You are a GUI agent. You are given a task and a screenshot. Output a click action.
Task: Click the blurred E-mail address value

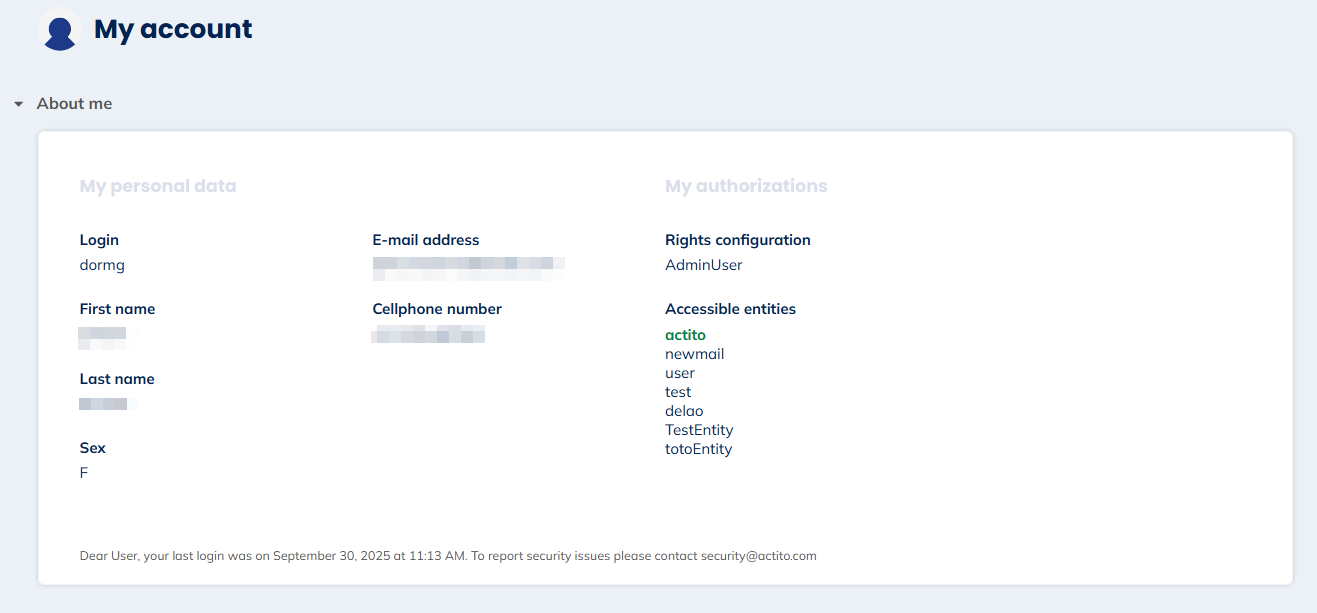pos(468,265)
